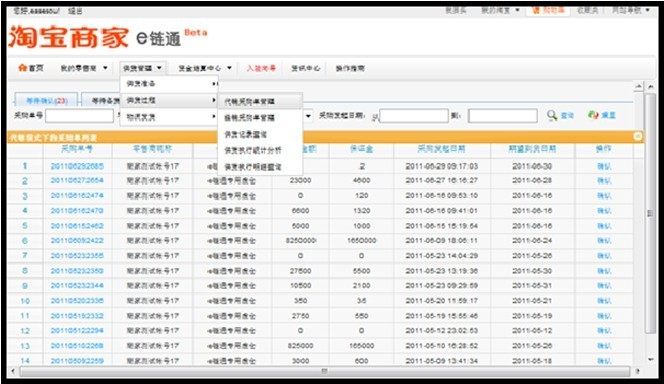Screen dimensions: 664x384
Task: Expand the 物流发货 submenu
Action: pyautogui.click(x=169, y=117)
